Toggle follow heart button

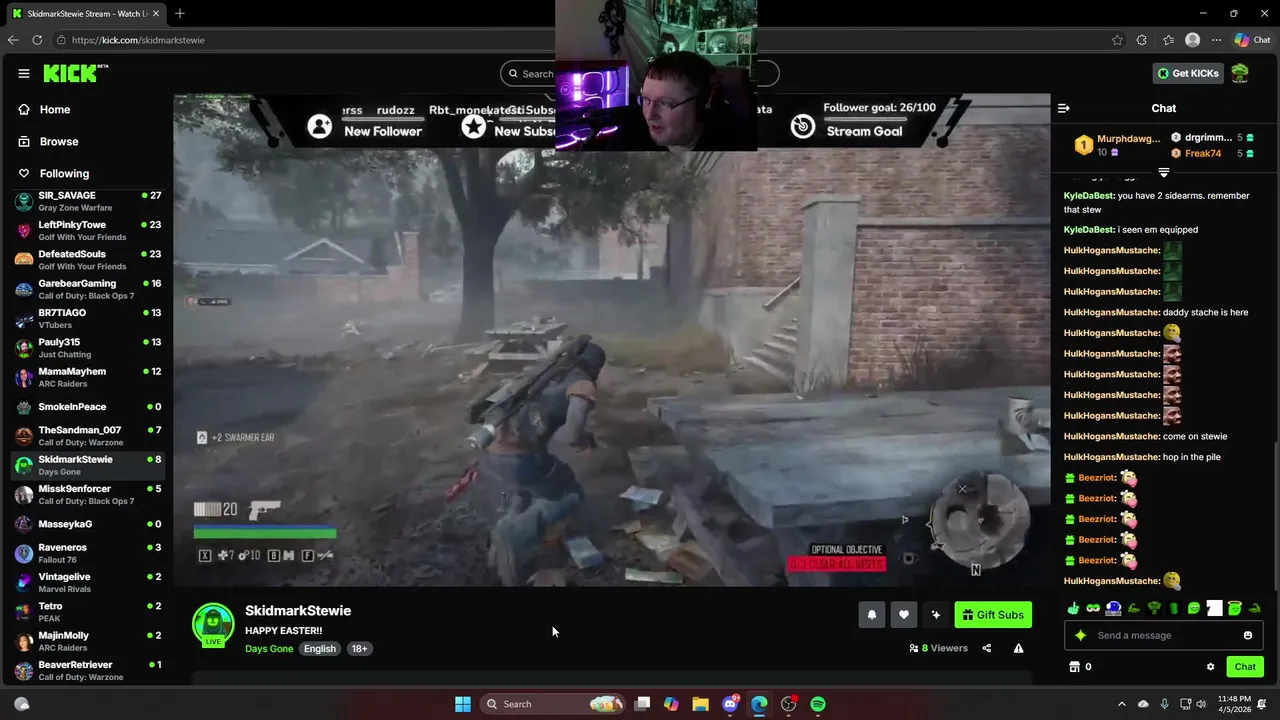coord(903,615)
